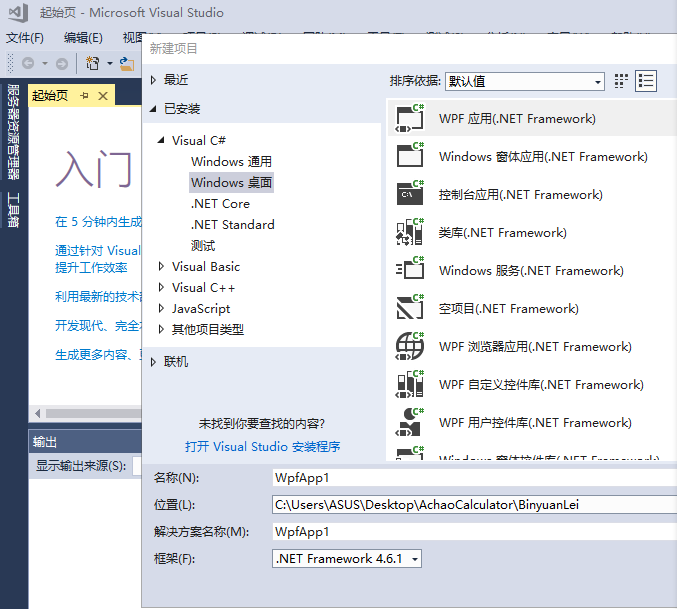The width and height of the screenshot is (677, 609).
Task: Open the 利用最新的技术 start page link
Action: (98, 297)
